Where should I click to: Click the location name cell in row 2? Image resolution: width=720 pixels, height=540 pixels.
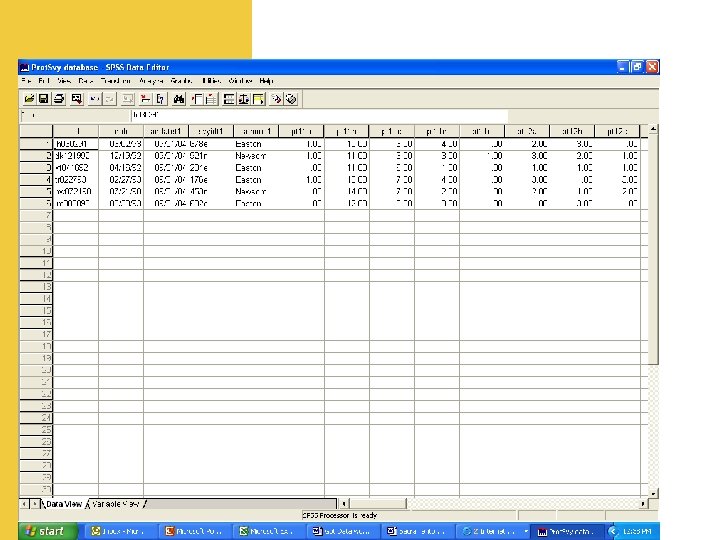[256, 156]
